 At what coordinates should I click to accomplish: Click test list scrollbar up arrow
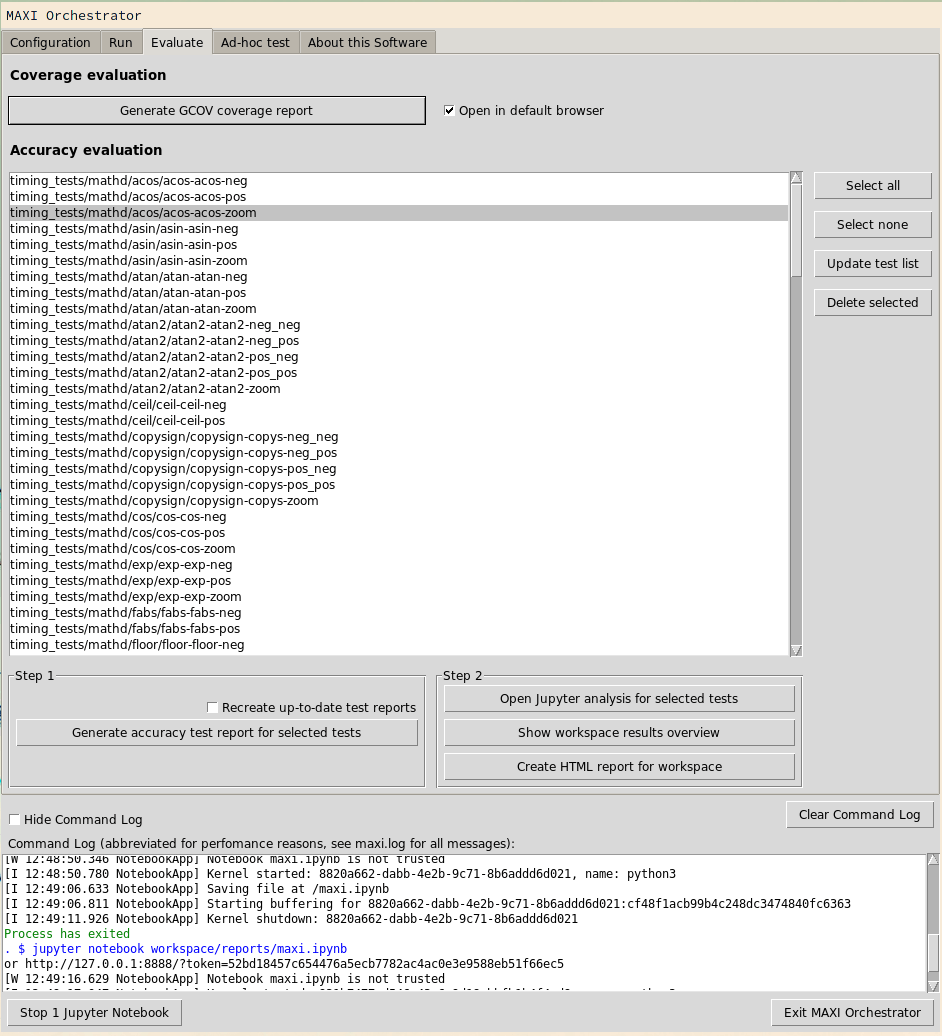(797, 178)
